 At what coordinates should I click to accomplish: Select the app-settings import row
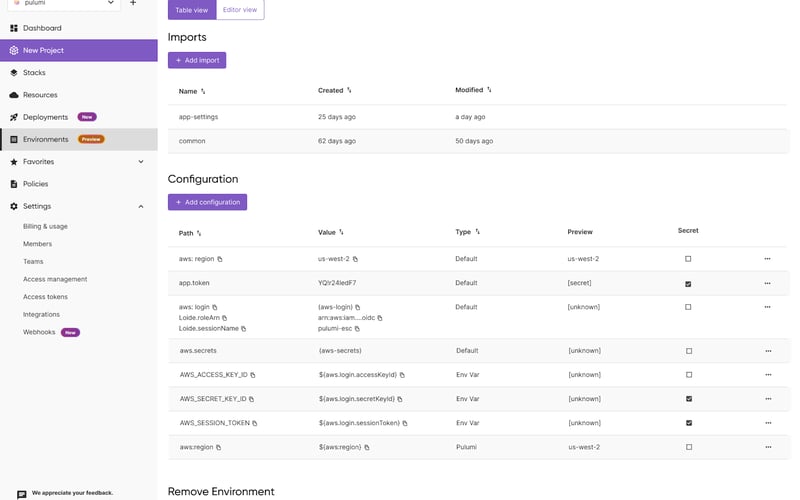pos(477,117)
